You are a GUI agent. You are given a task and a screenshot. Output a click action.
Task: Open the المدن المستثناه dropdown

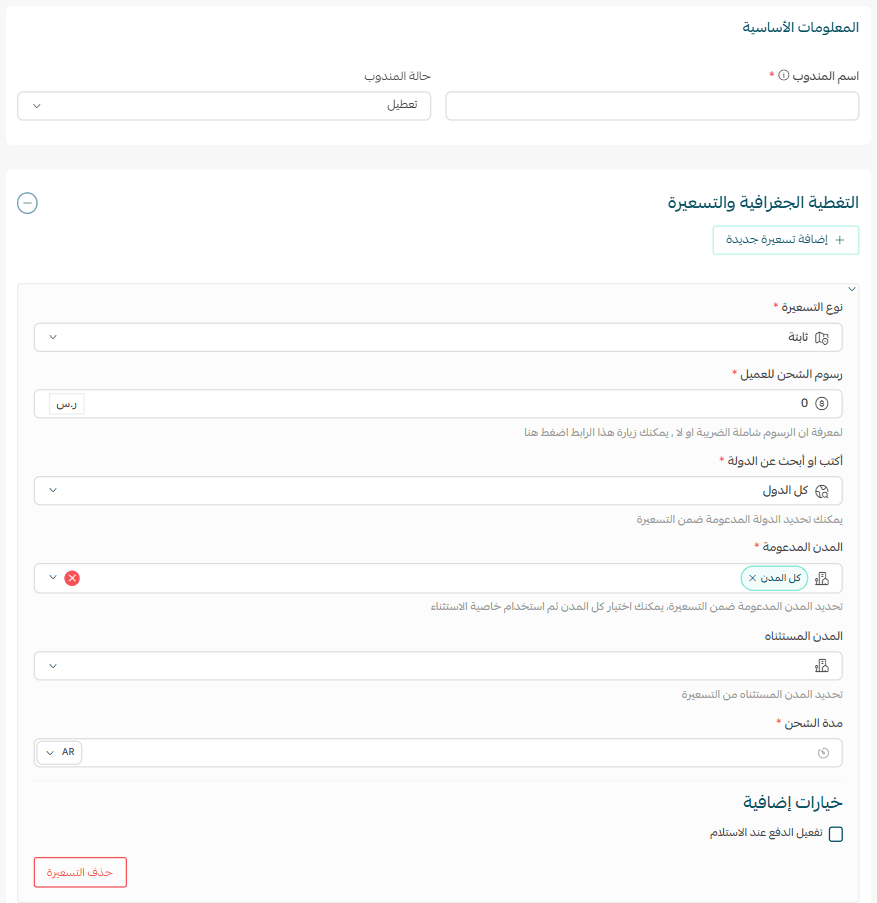[x=53, y=666]
